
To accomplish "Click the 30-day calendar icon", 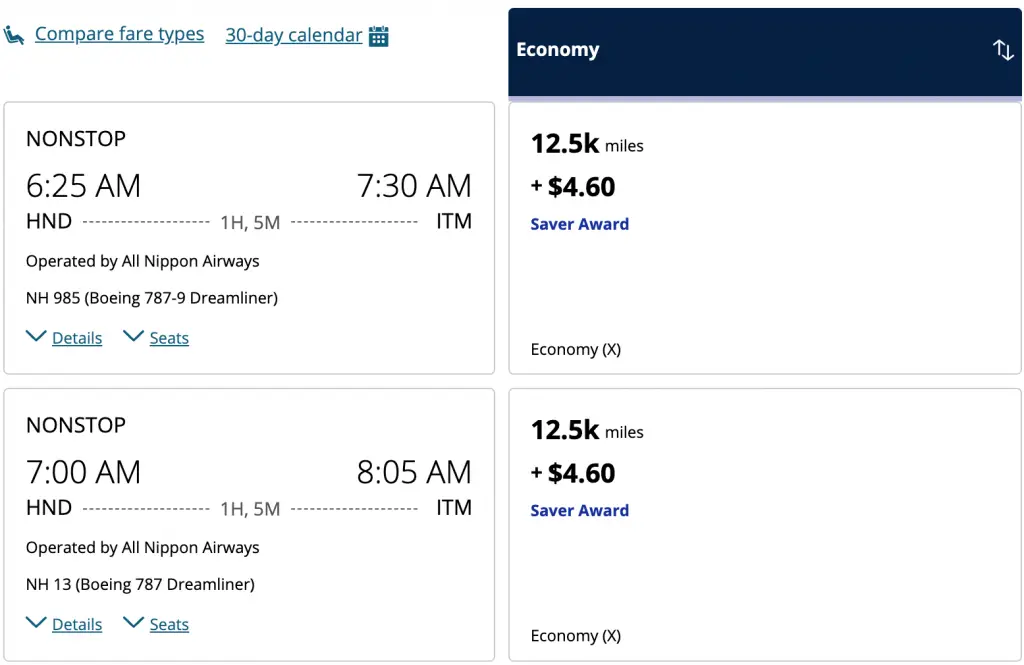I will pyautogui.click(x=379, y=36).
